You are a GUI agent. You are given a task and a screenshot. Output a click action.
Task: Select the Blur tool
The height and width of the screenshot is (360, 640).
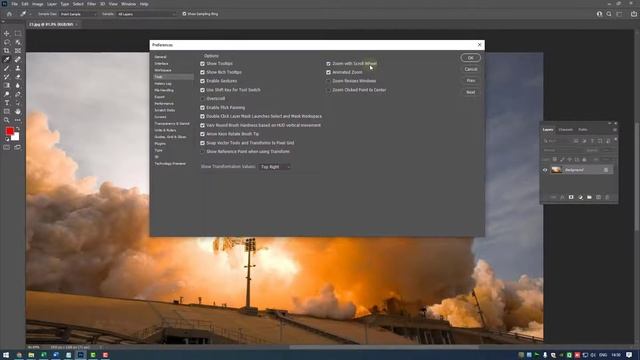(x=18, y=85)
